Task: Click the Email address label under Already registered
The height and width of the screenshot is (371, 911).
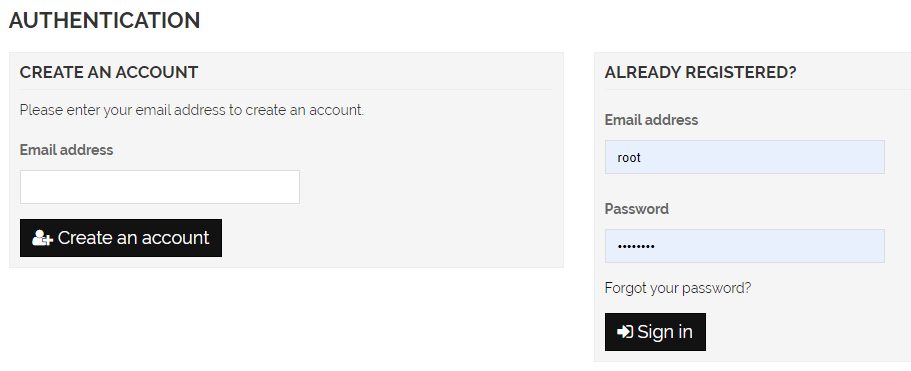Action: (651, 120)
